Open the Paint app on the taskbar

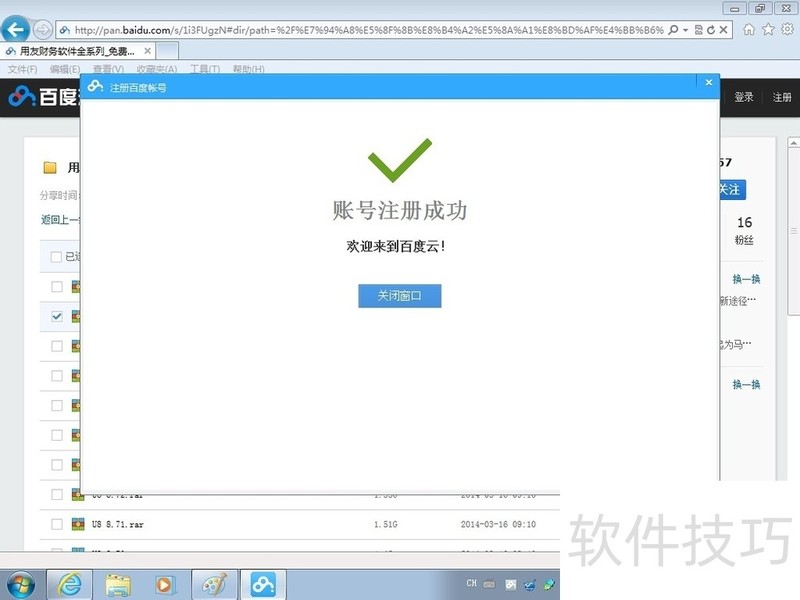point(213,583)
